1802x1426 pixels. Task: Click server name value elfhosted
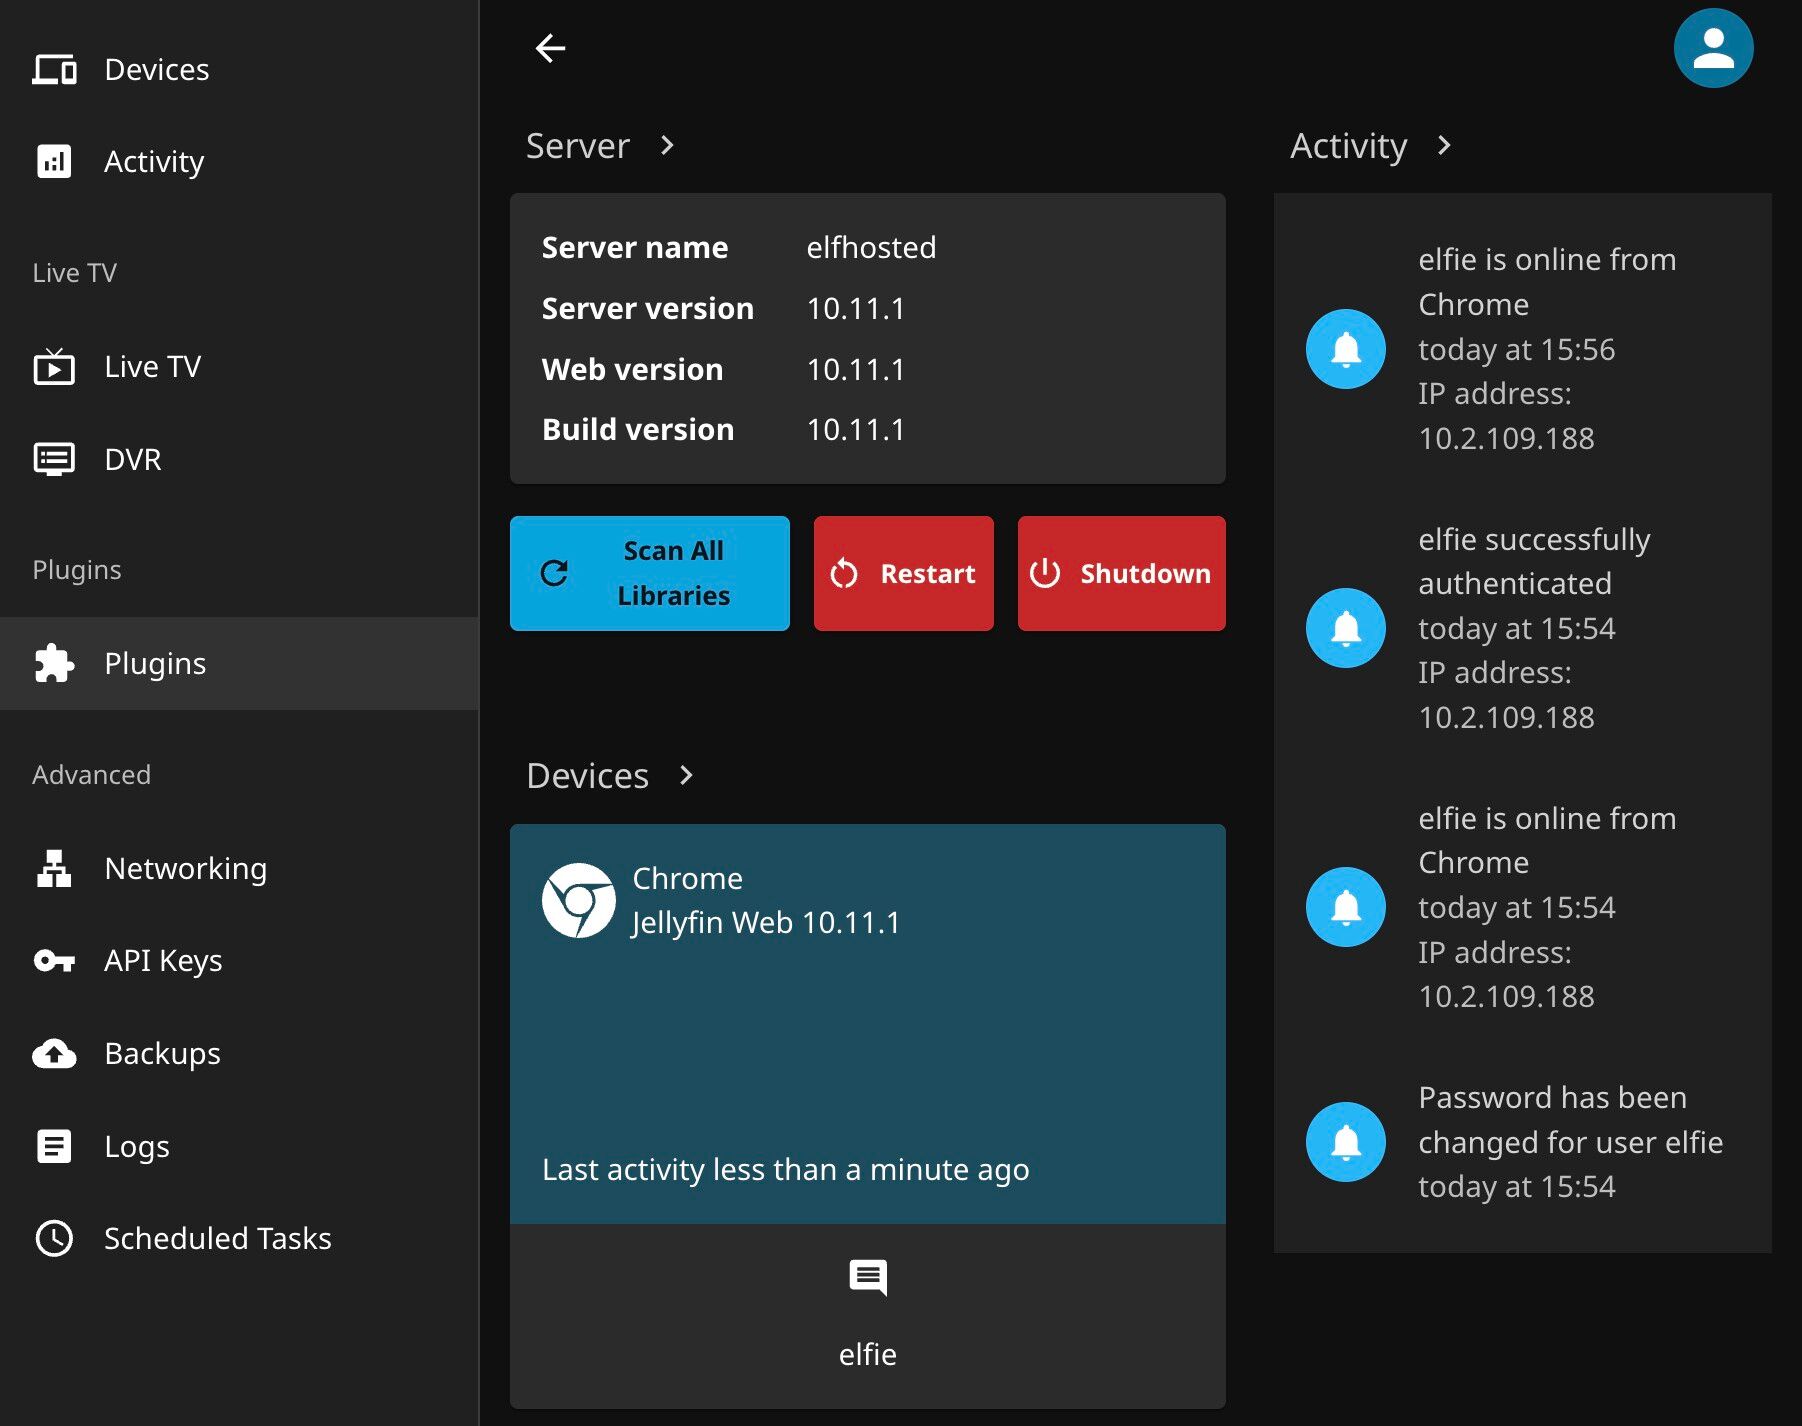871,247
